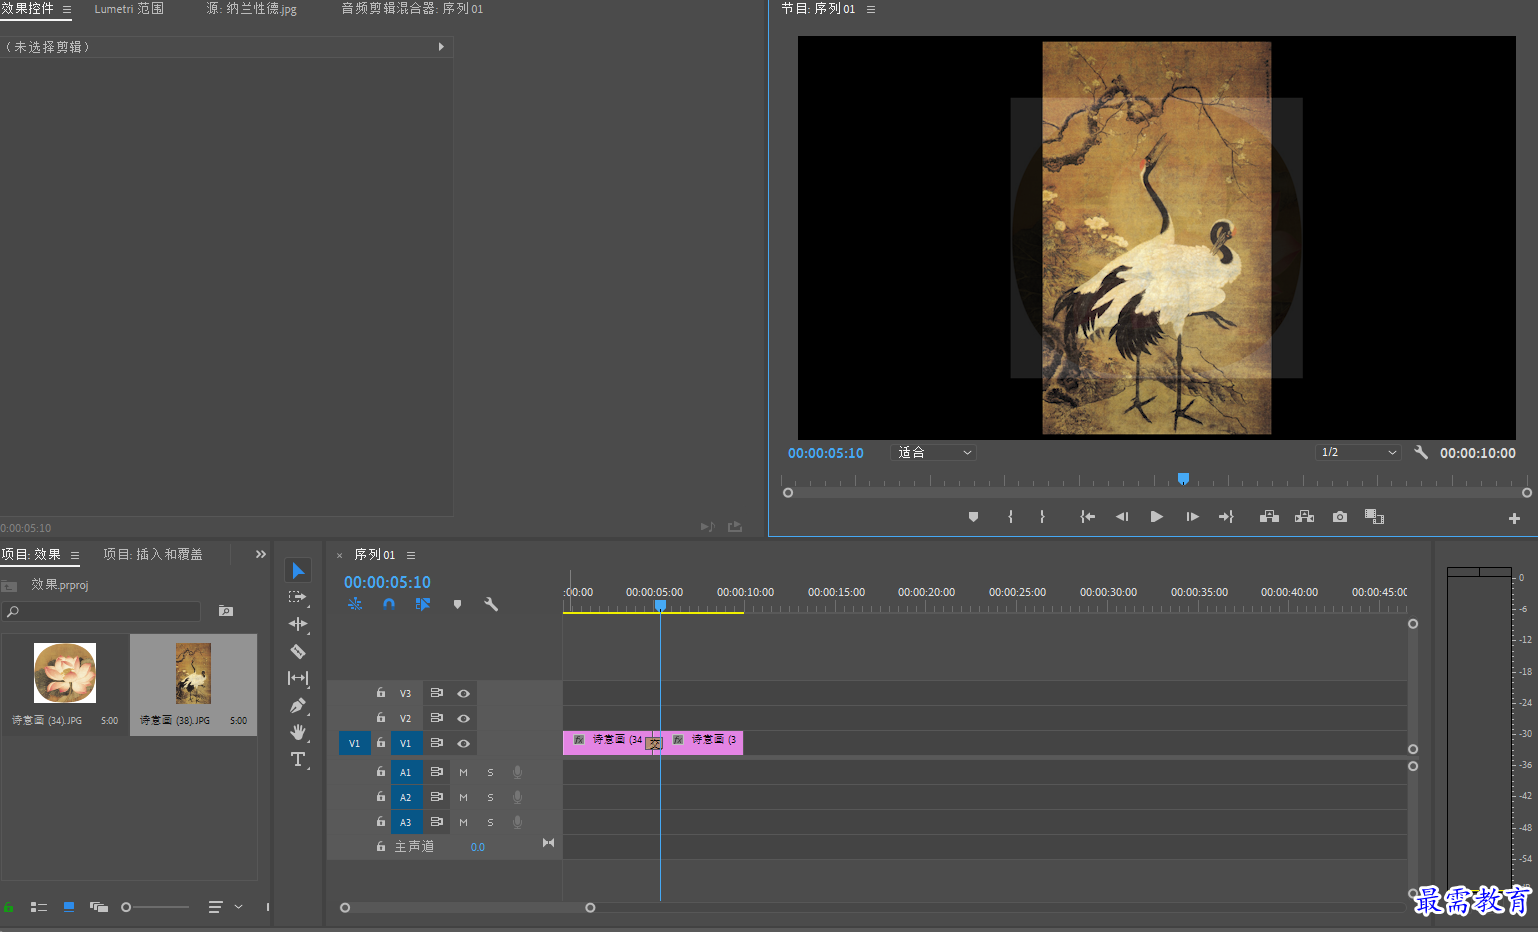Open timeline display settings wrench
Viewport: 1538px width, 932px height.
pos(490,604)
